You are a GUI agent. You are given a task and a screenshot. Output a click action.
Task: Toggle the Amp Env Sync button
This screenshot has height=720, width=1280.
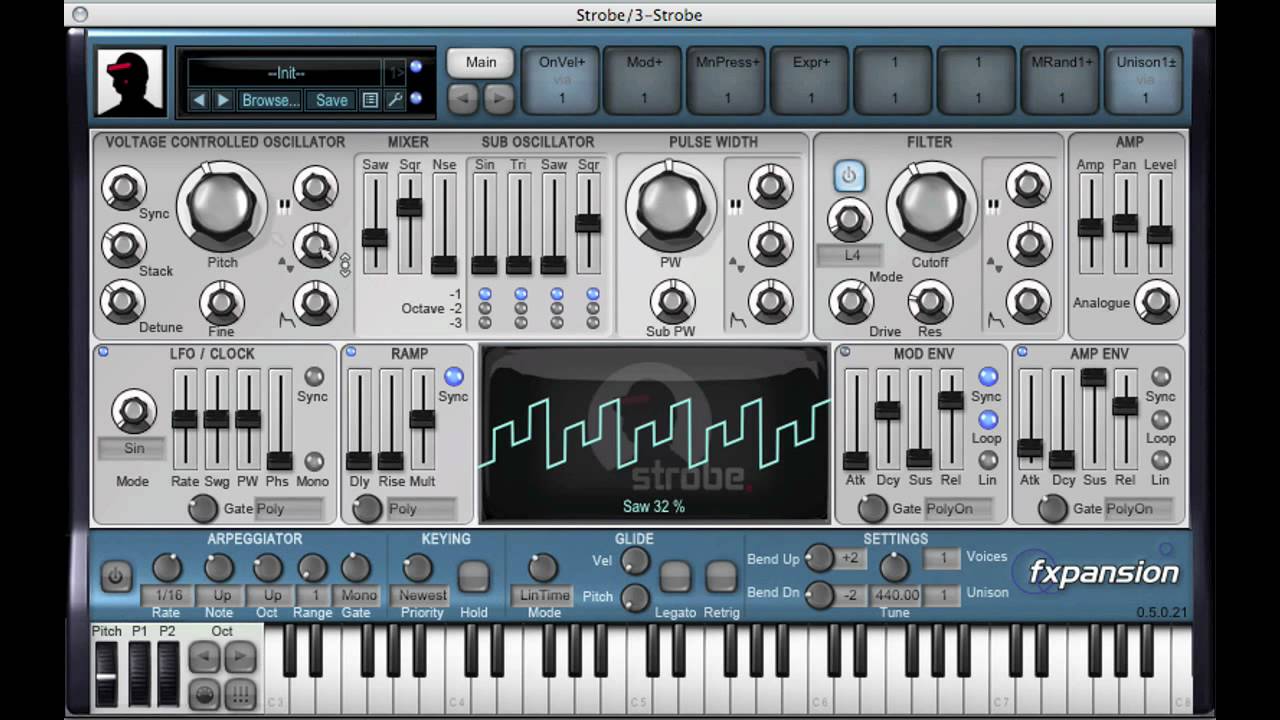(1161, 376)
